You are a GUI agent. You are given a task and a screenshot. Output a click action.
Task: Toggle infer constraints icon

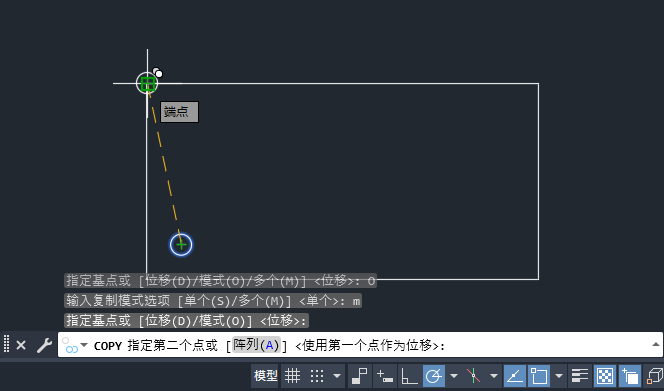360,375
